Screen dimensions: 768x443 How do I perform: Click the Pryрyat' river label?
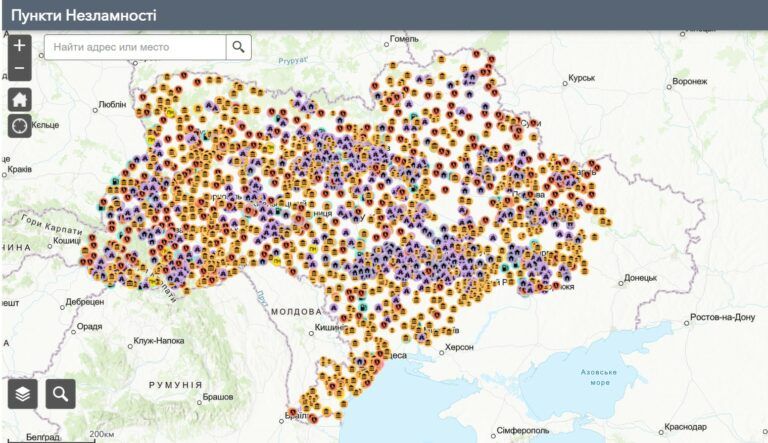point(292,61)
